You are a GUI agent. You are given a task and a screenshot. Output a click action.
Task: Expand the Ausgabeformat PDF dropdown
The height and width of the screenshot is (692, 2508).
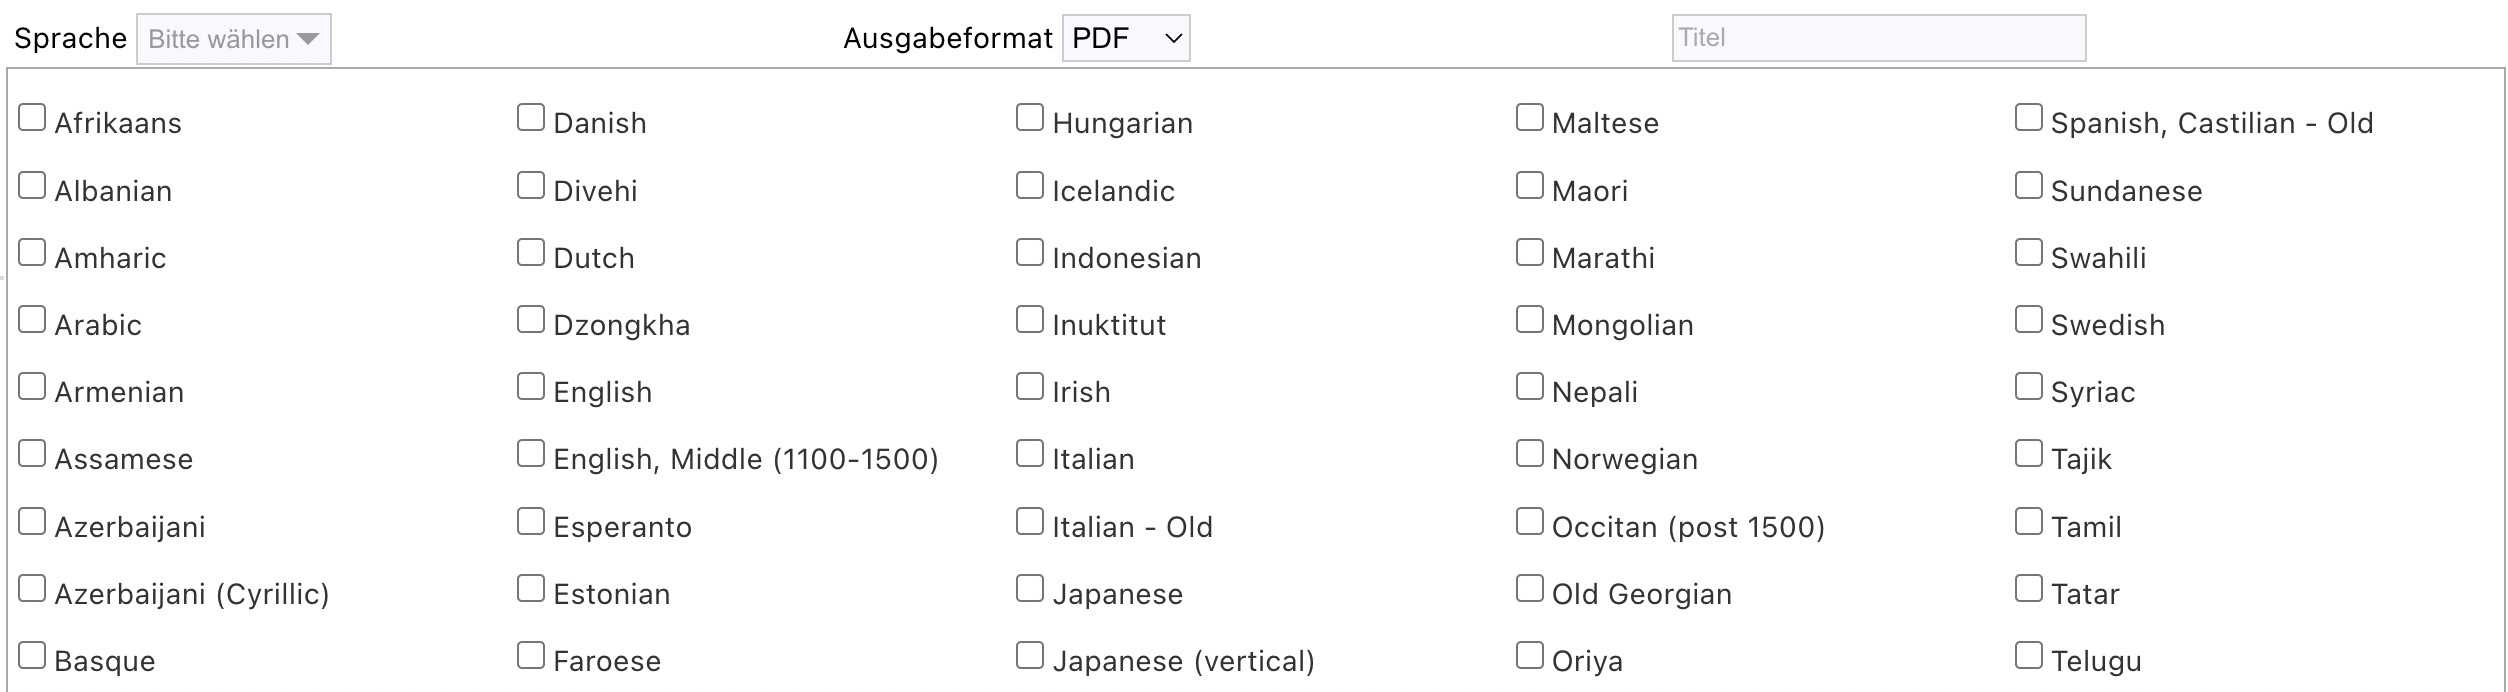tap(1126, 39)
